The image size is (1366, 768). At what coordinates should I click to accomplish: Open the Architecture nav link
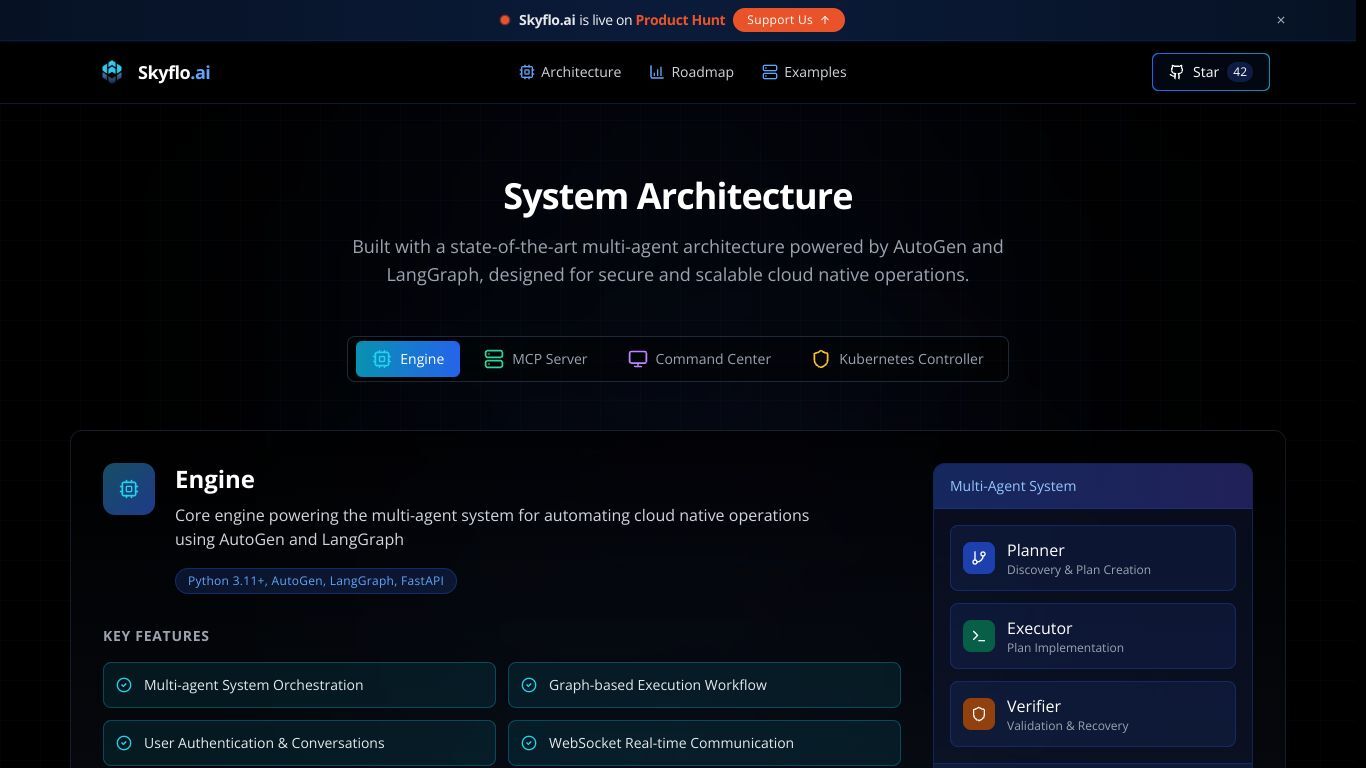point(570,72)
